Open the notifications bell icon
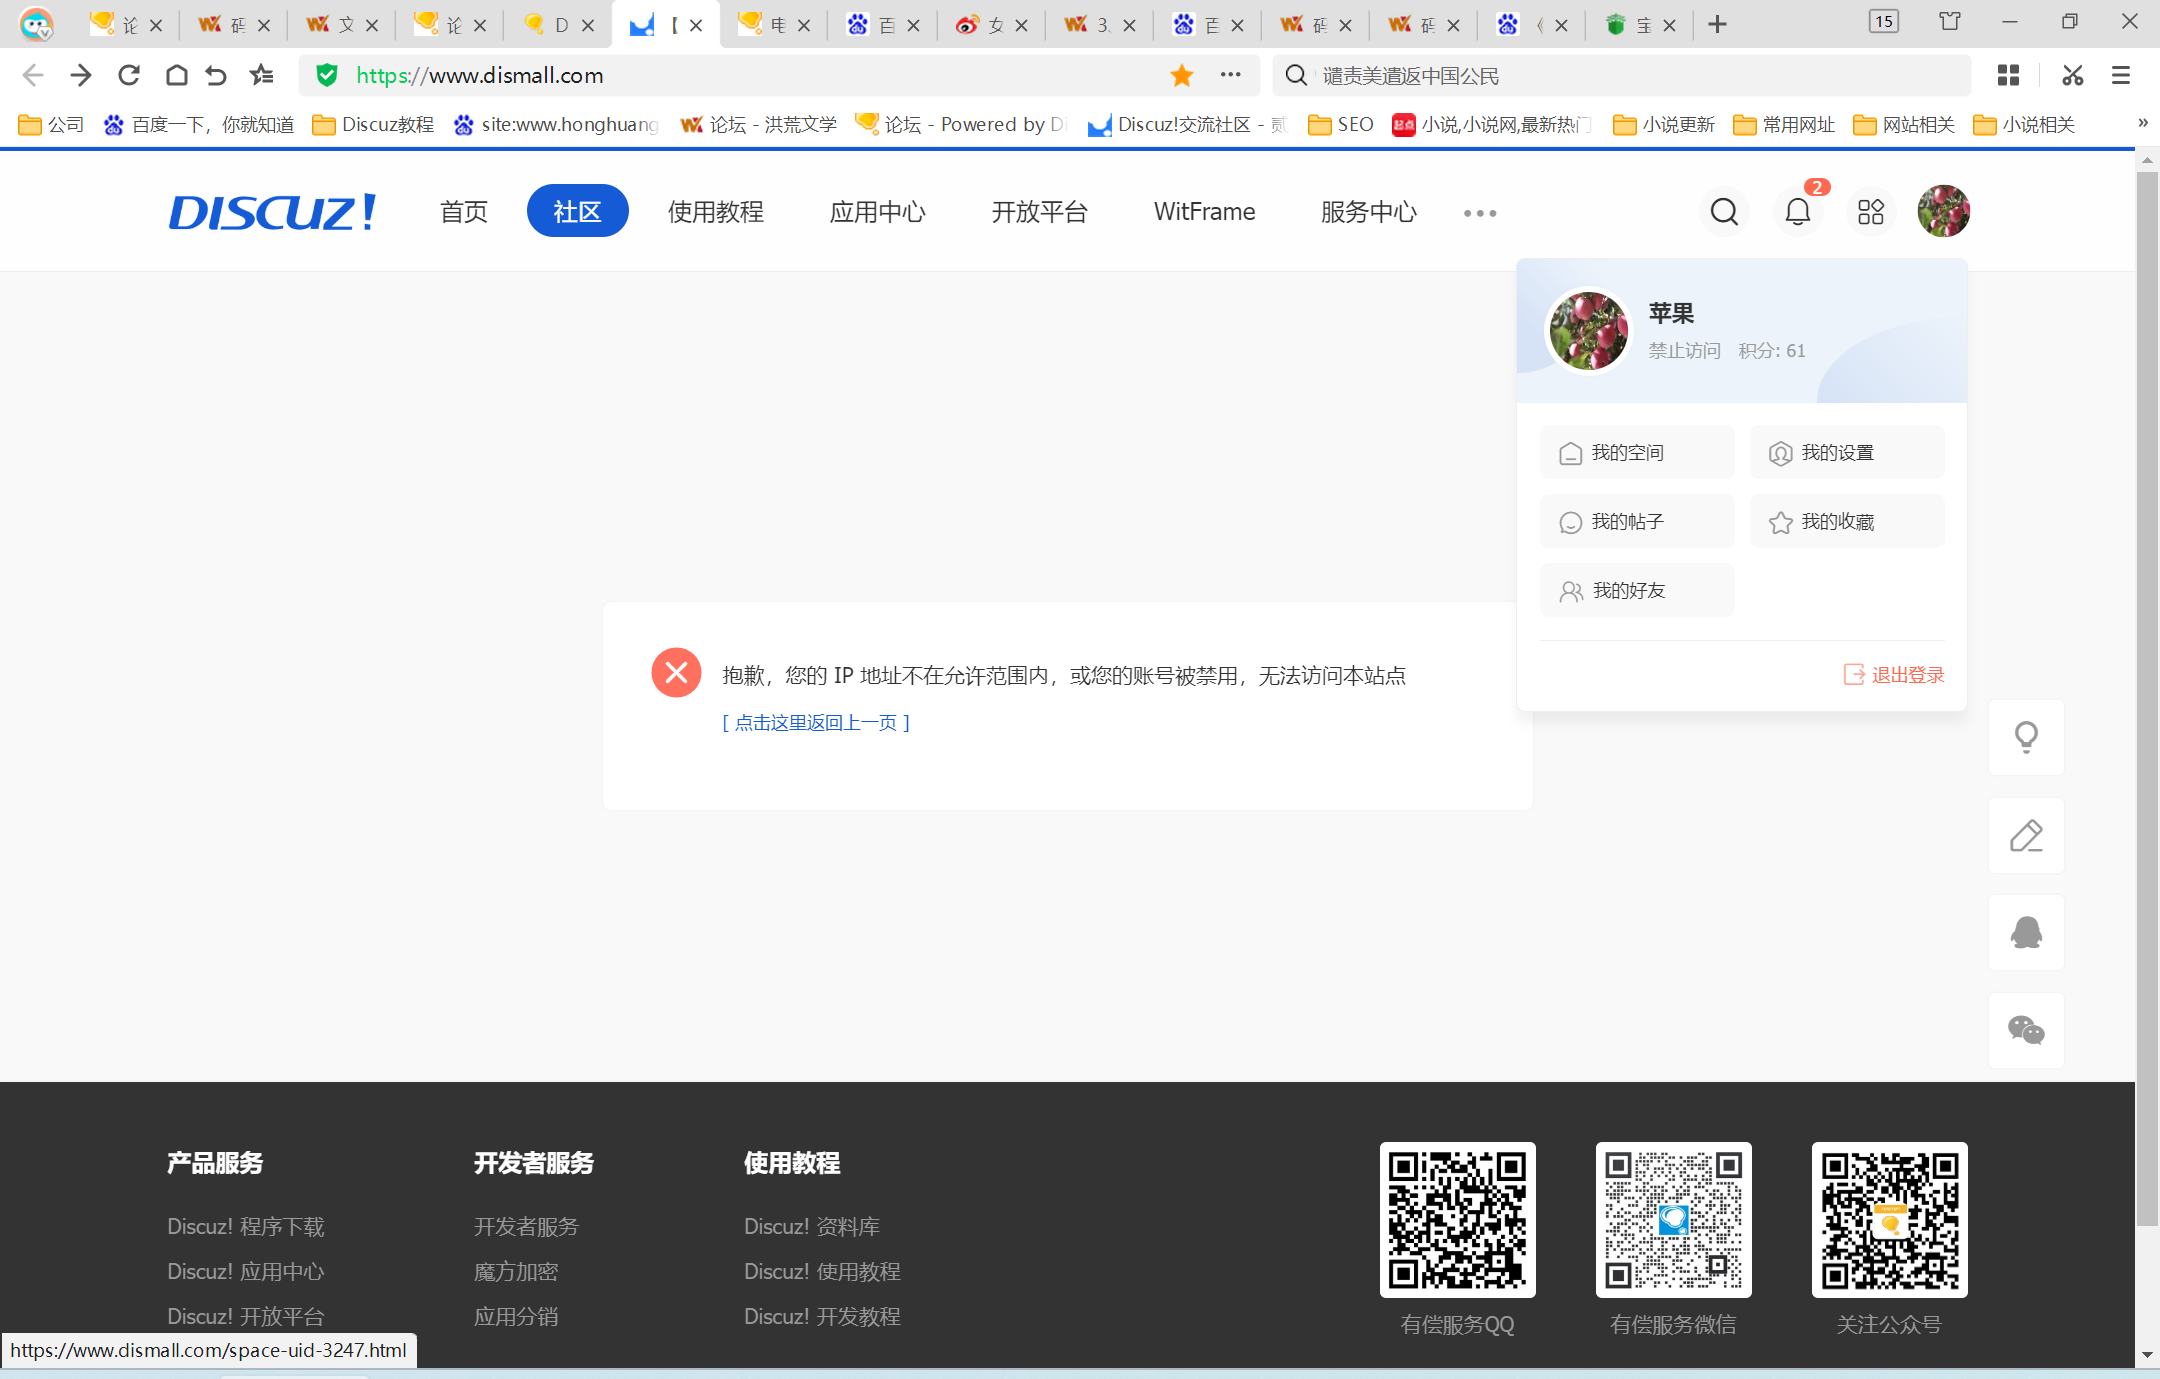The height and width of the screenshot is (1379, 2160). click(x=1797, y=212)
